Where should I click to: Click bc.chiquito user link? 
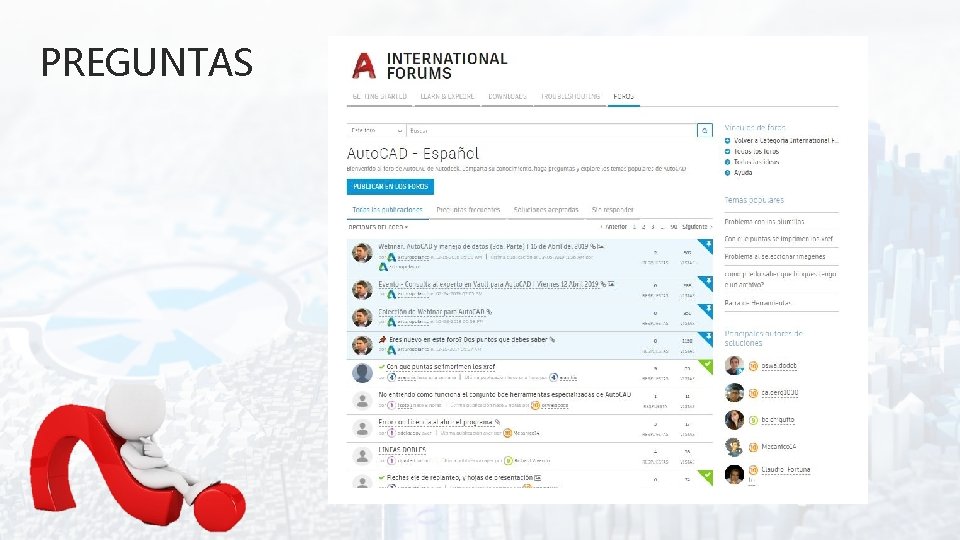[x=778, y=421]
